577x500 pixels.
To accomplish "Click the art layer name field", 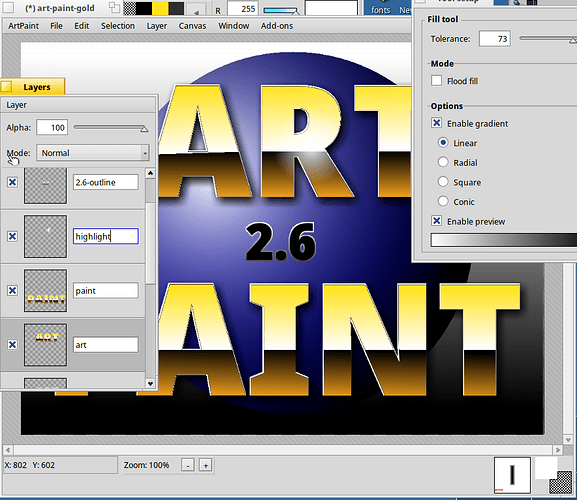I will tap(106, 345).
